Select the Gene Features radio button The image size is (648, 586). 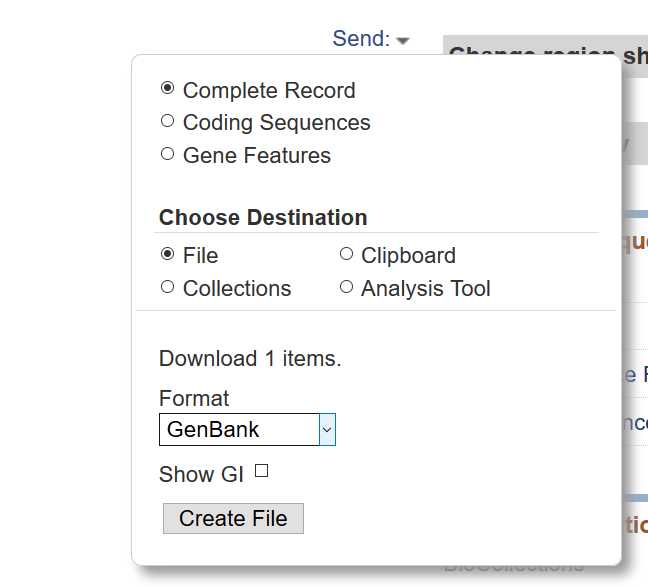(x=167, y=153)
